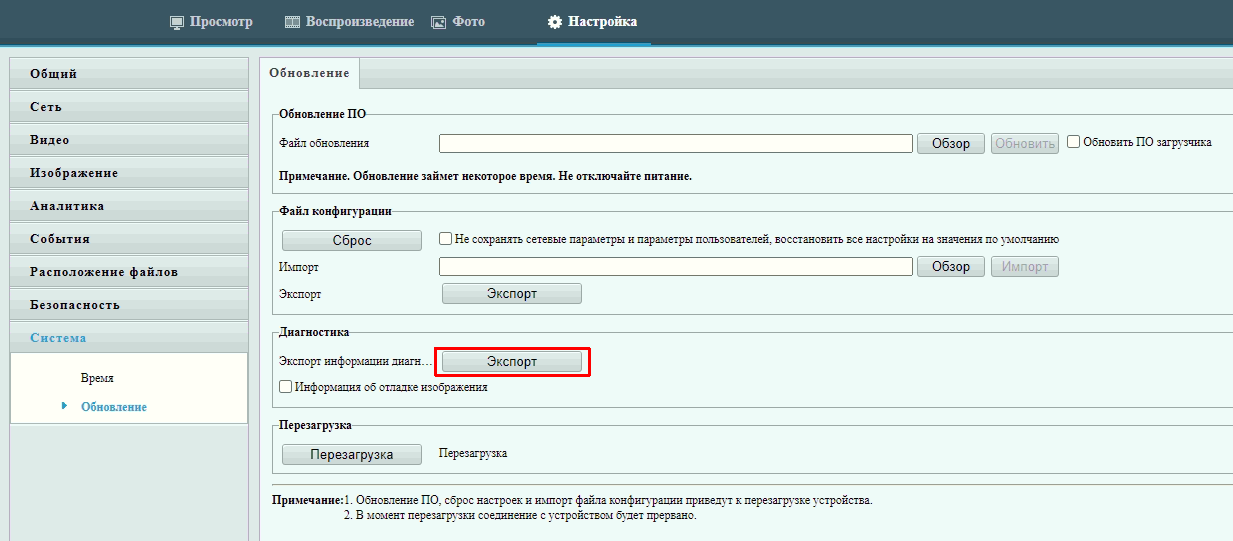Viewport: 1233px width, 541px height.
Task: Tick the Не сохранять сетевые параметры checkbox
Action: point(446,239)
